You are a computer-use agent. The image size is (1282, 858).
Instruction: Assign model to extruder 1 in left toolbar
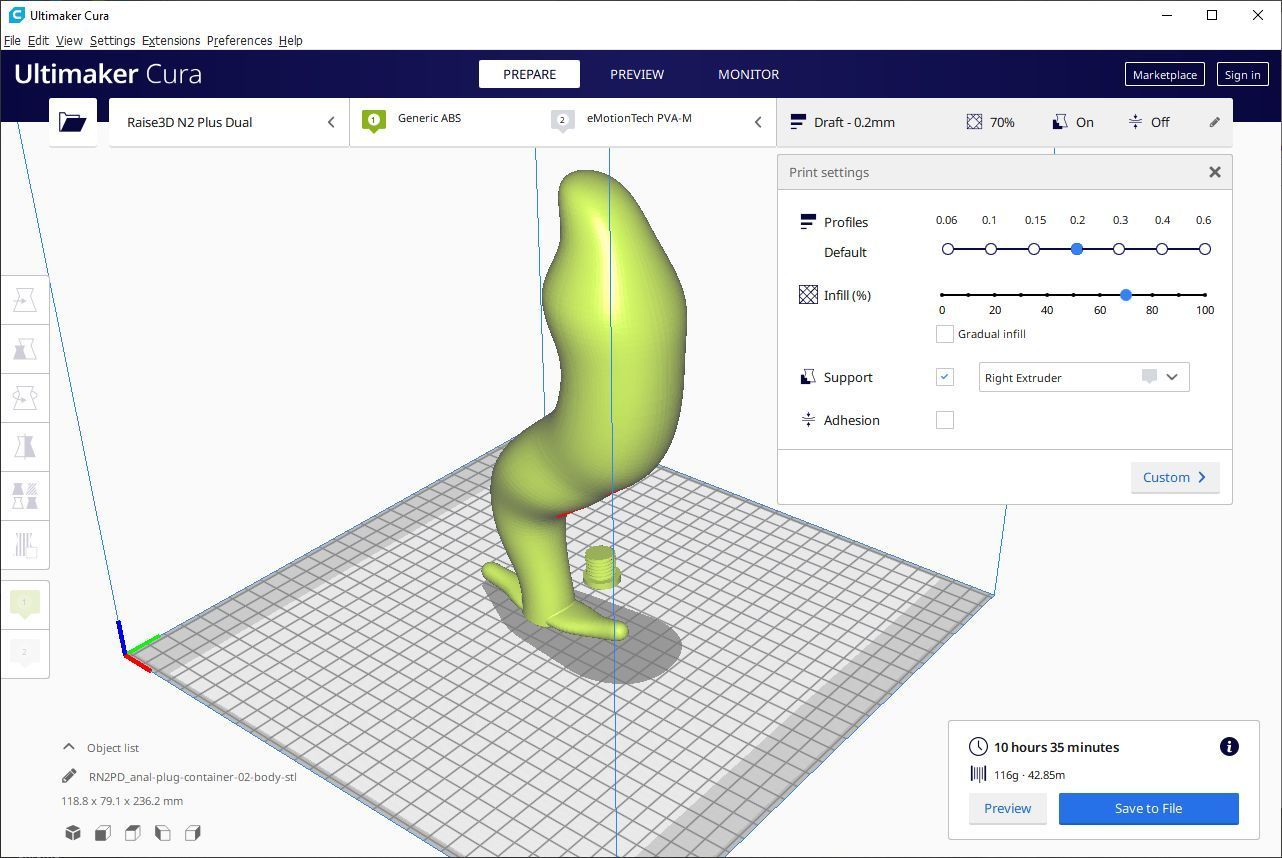pyautogui.click(x=25, y=604)
